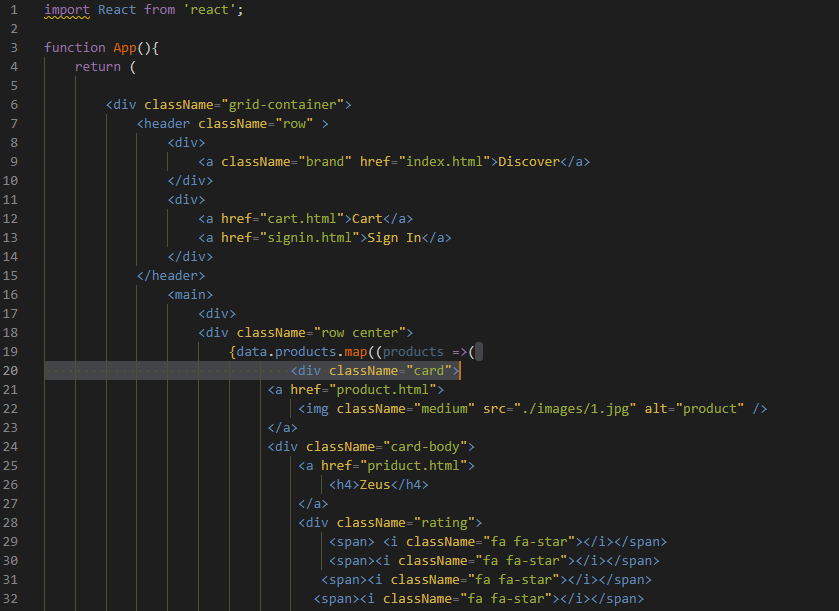The height and width of the screenshot is (611, 839).
Task: Click the "card" className string on line 20
Action: coord(429,371)
